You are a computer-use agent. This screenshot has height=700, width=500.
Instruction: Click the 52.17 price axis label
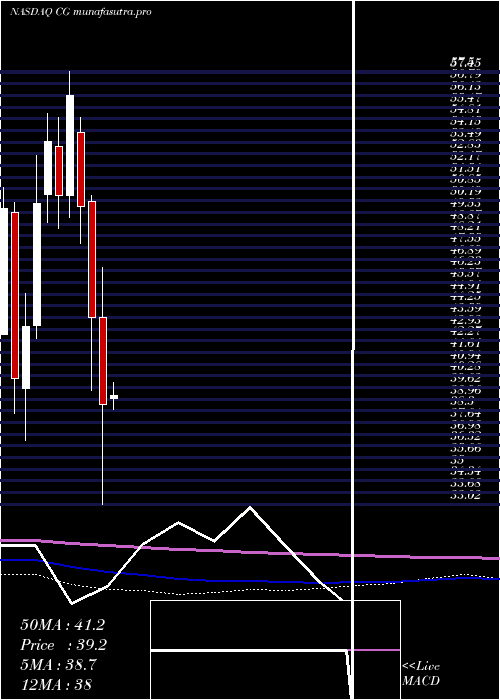point(465,157)
